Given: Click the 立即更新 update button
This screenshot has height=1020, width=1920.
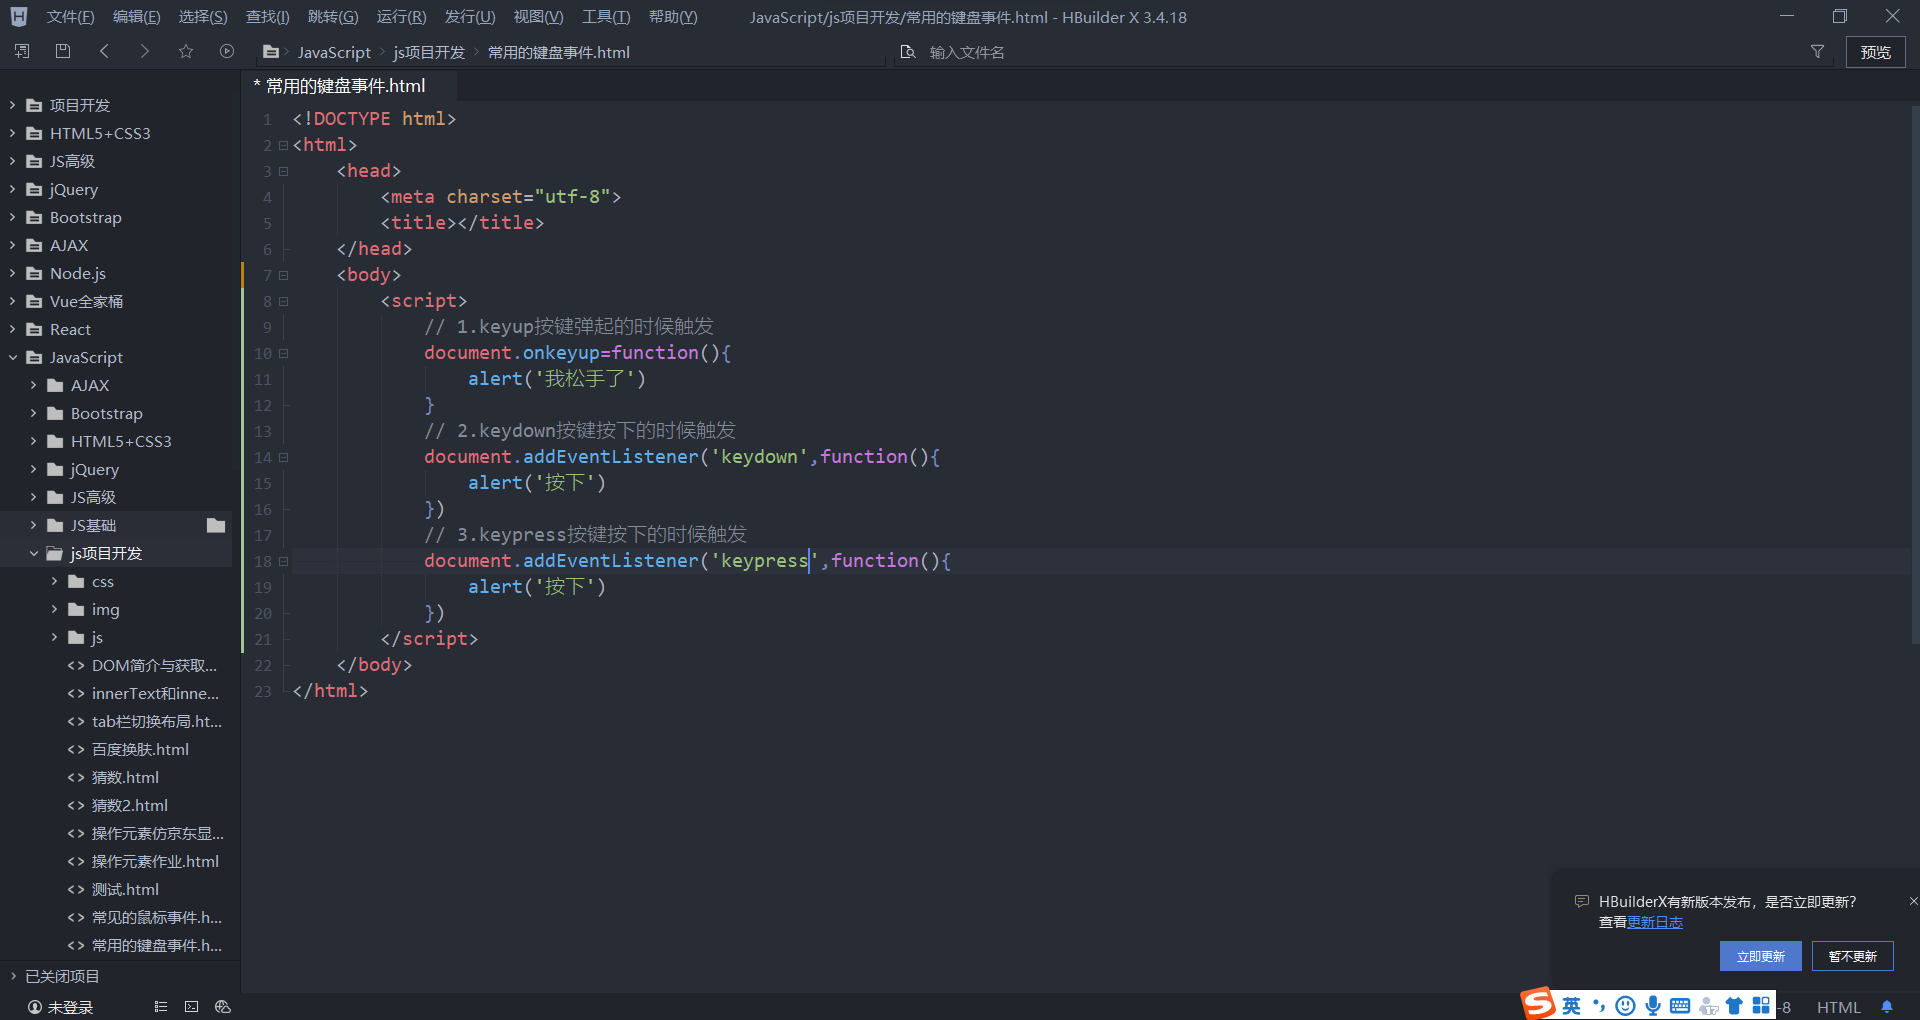Looking at the screenshot, I should tap(1760, 956).
